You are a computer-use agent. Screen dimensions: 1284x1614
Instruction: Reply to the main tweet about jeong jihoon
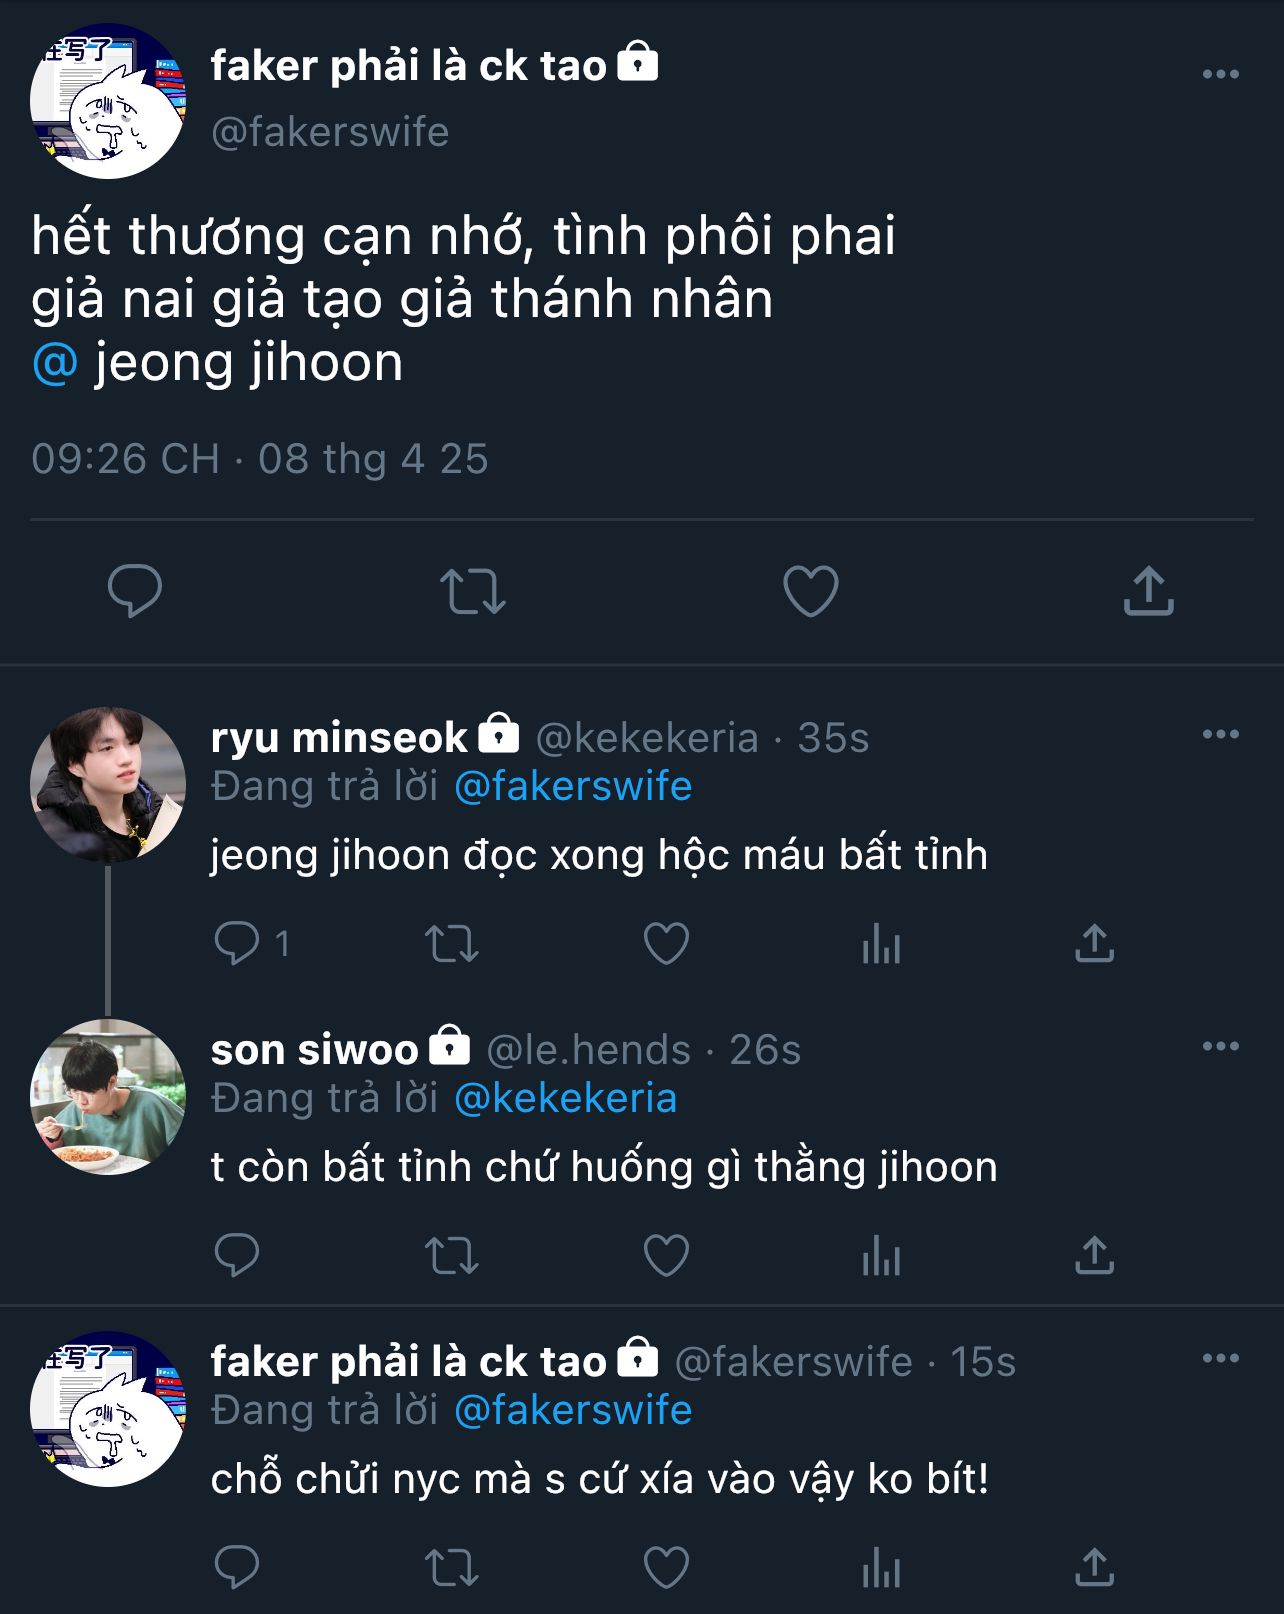click(x=135, y=590)
